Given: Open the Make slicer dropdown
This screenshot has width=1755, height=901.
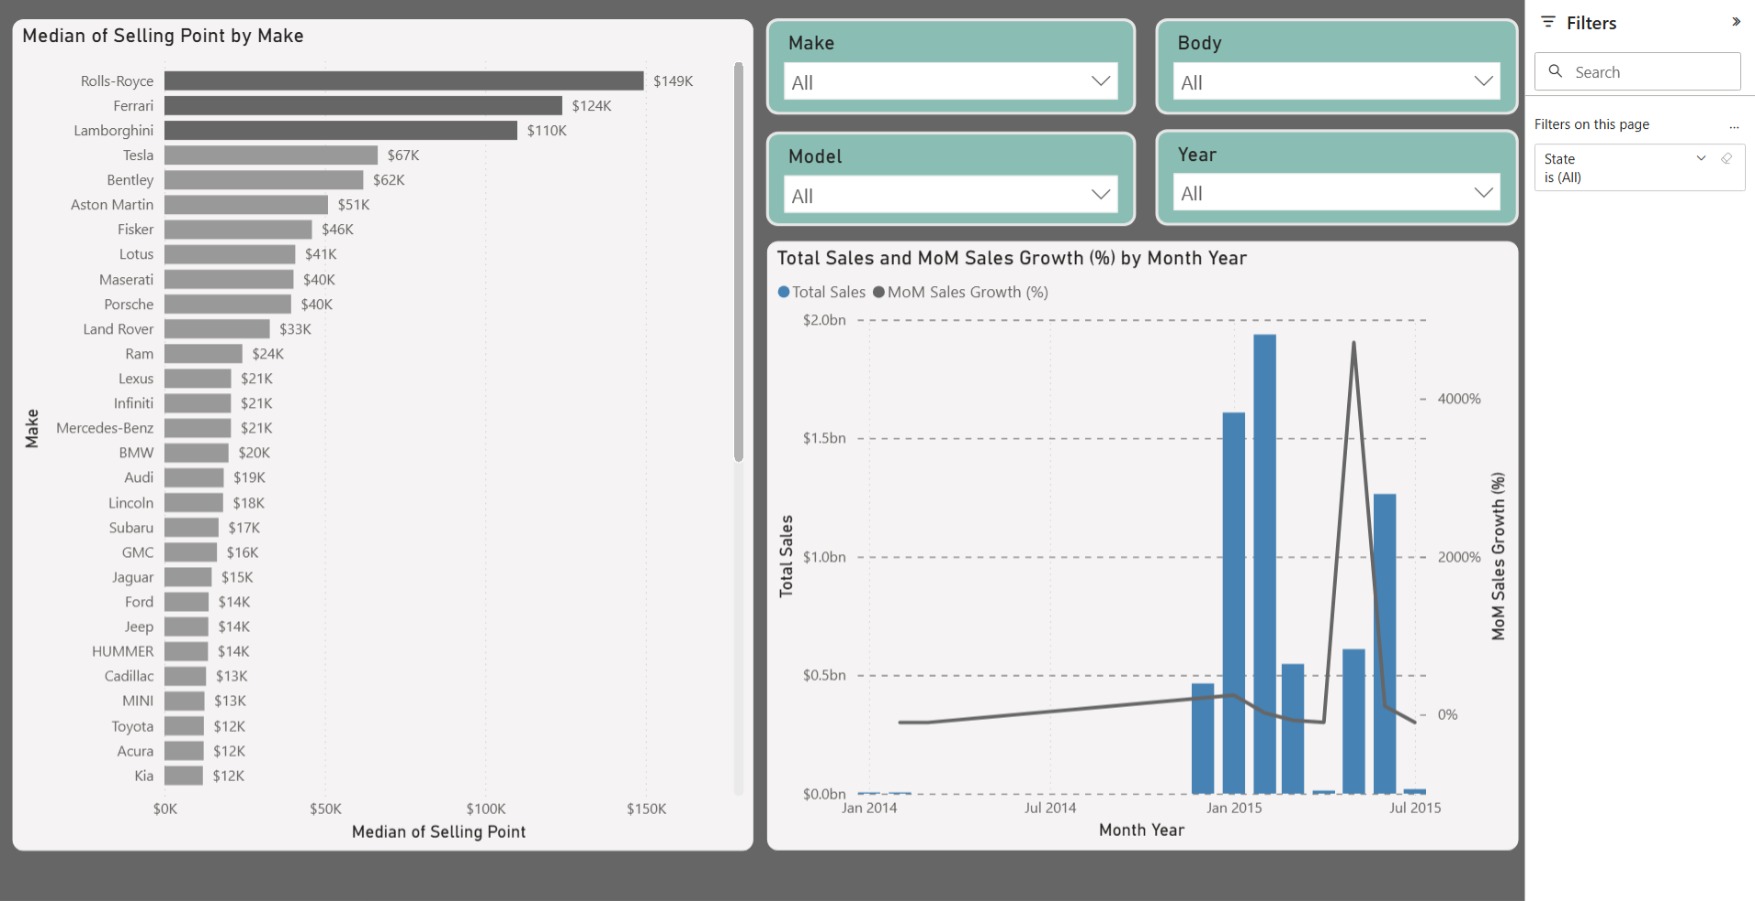Looking at the screenshot, I should (x=950, y=82).
